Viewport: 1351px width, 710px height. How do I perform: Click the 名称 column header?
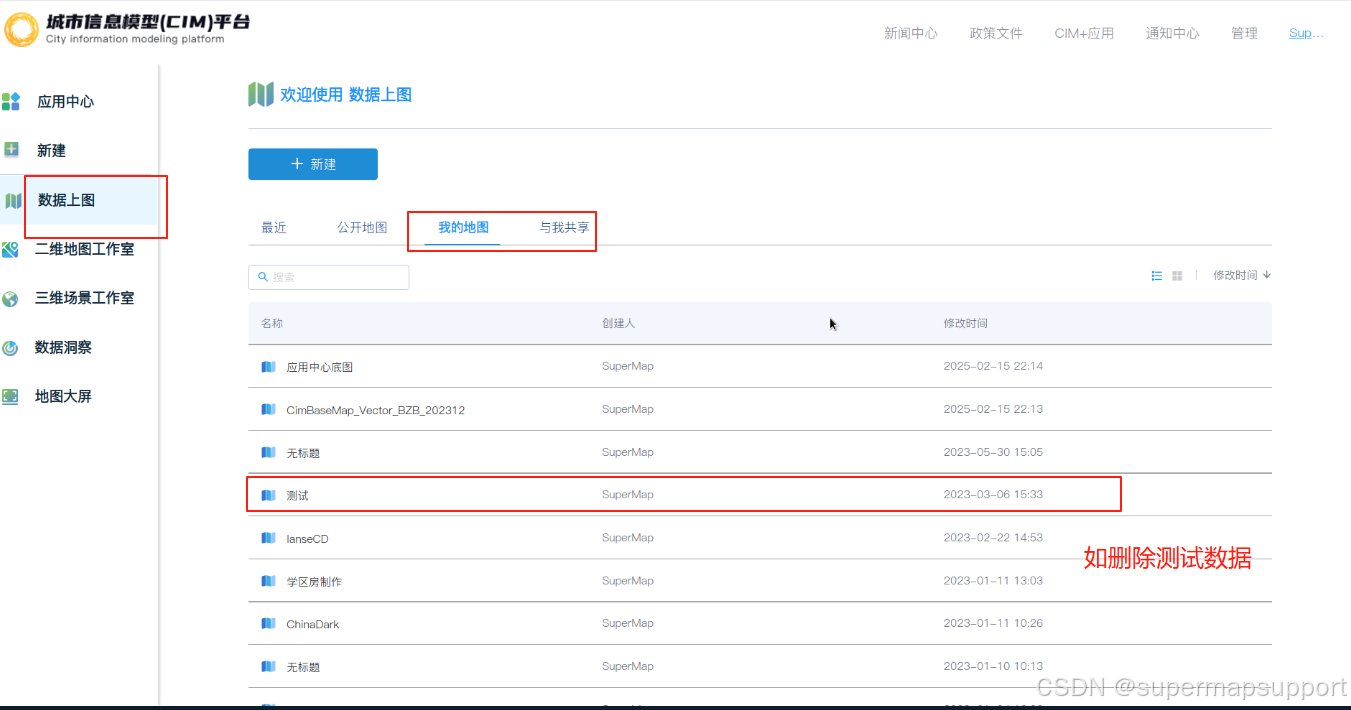pyautogui.click(x=272, y=324)
